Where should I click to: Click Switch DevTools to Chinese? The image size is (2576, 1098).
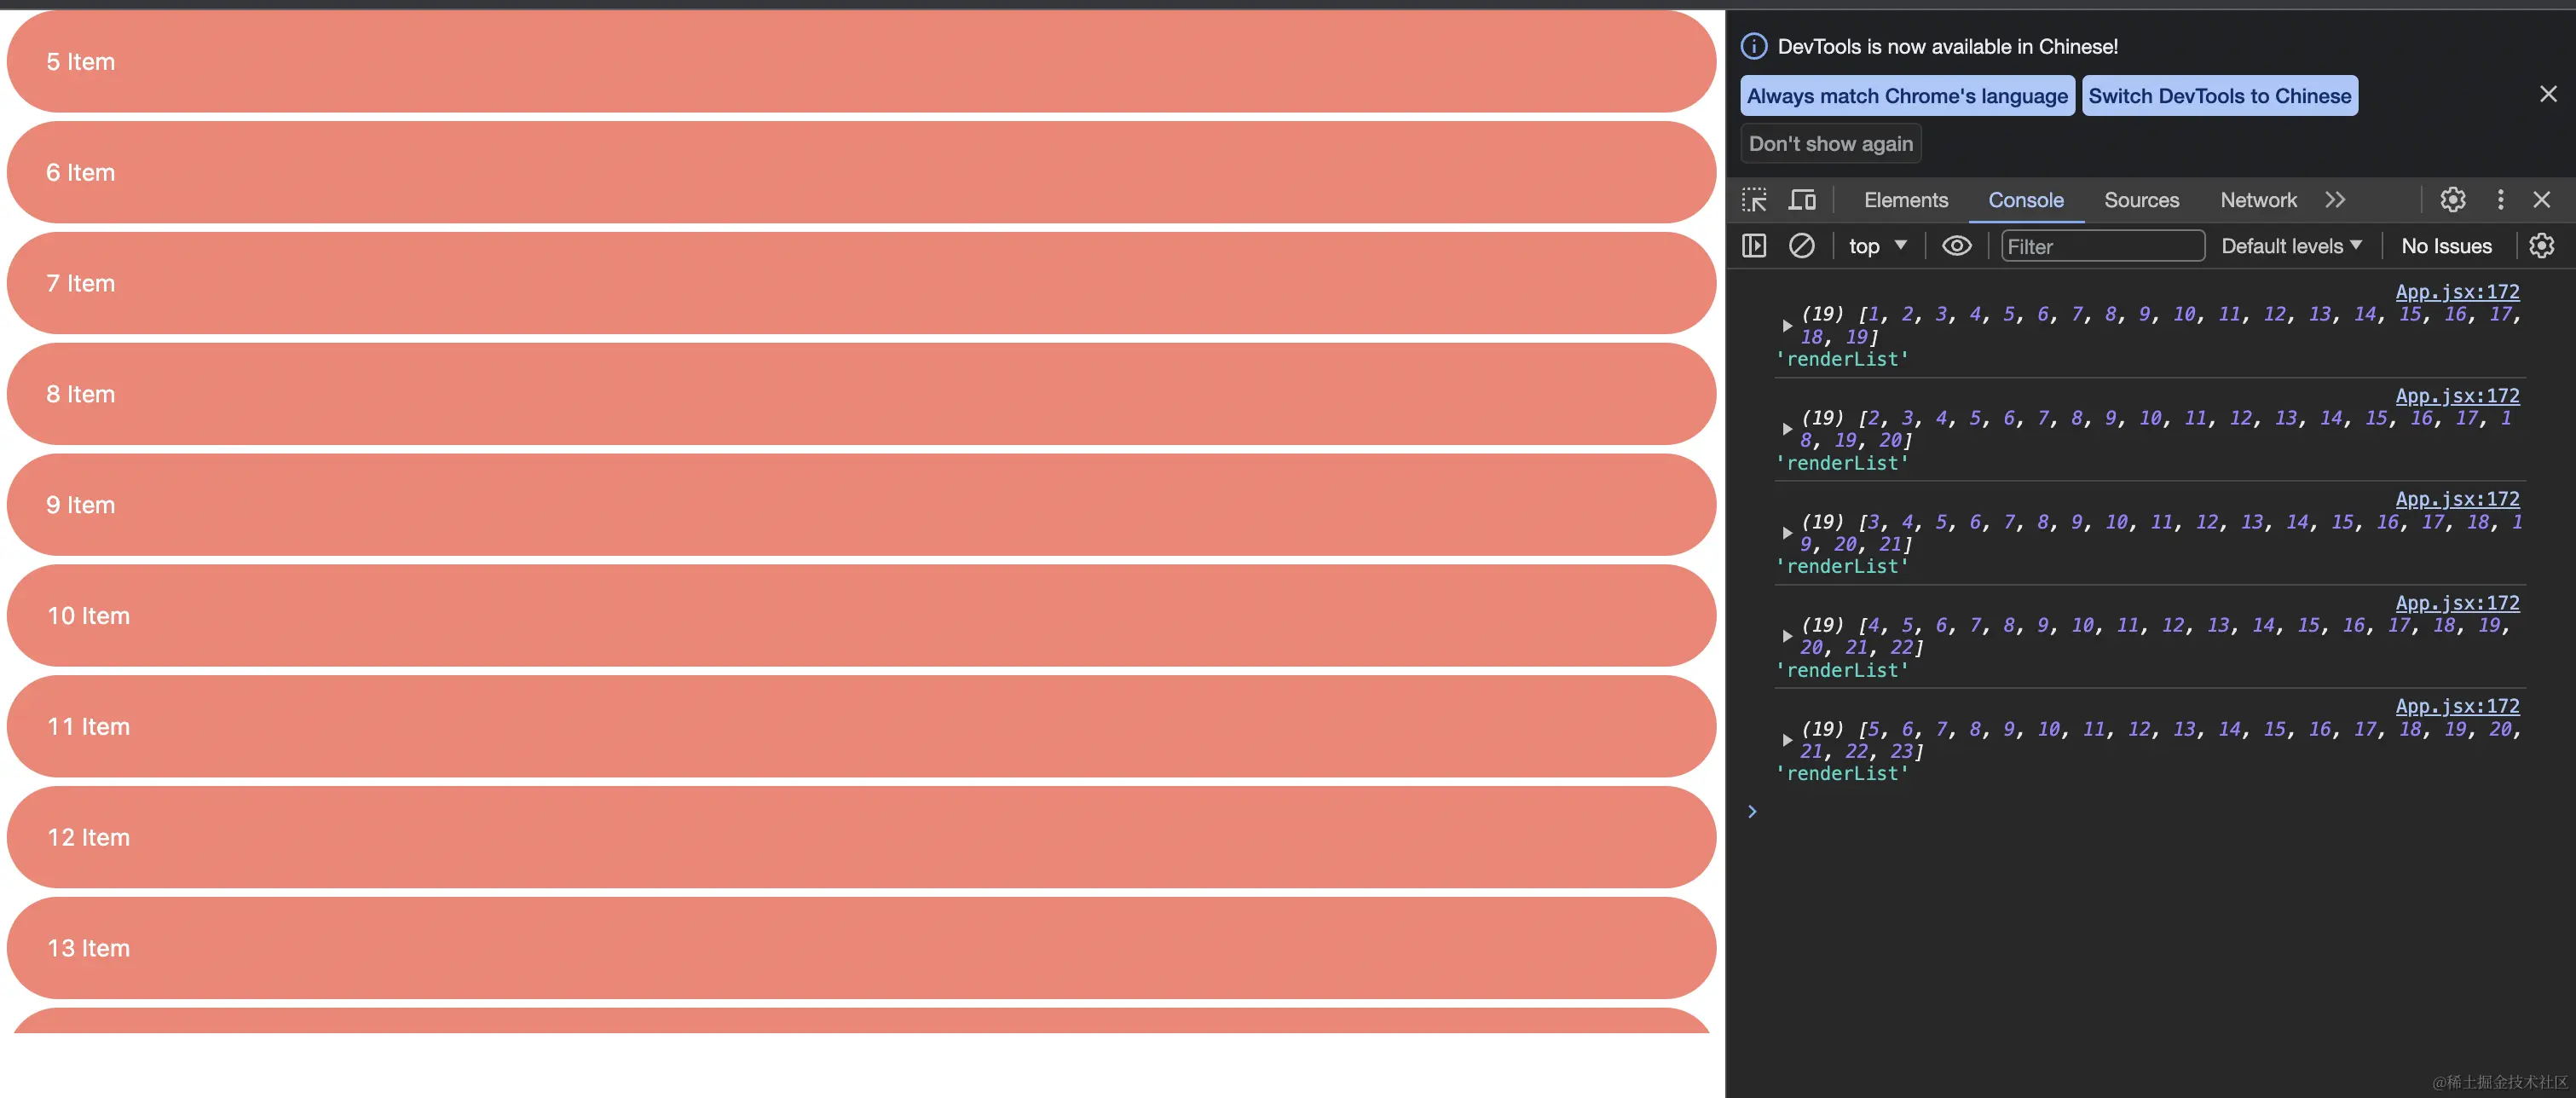[2220, 95]
